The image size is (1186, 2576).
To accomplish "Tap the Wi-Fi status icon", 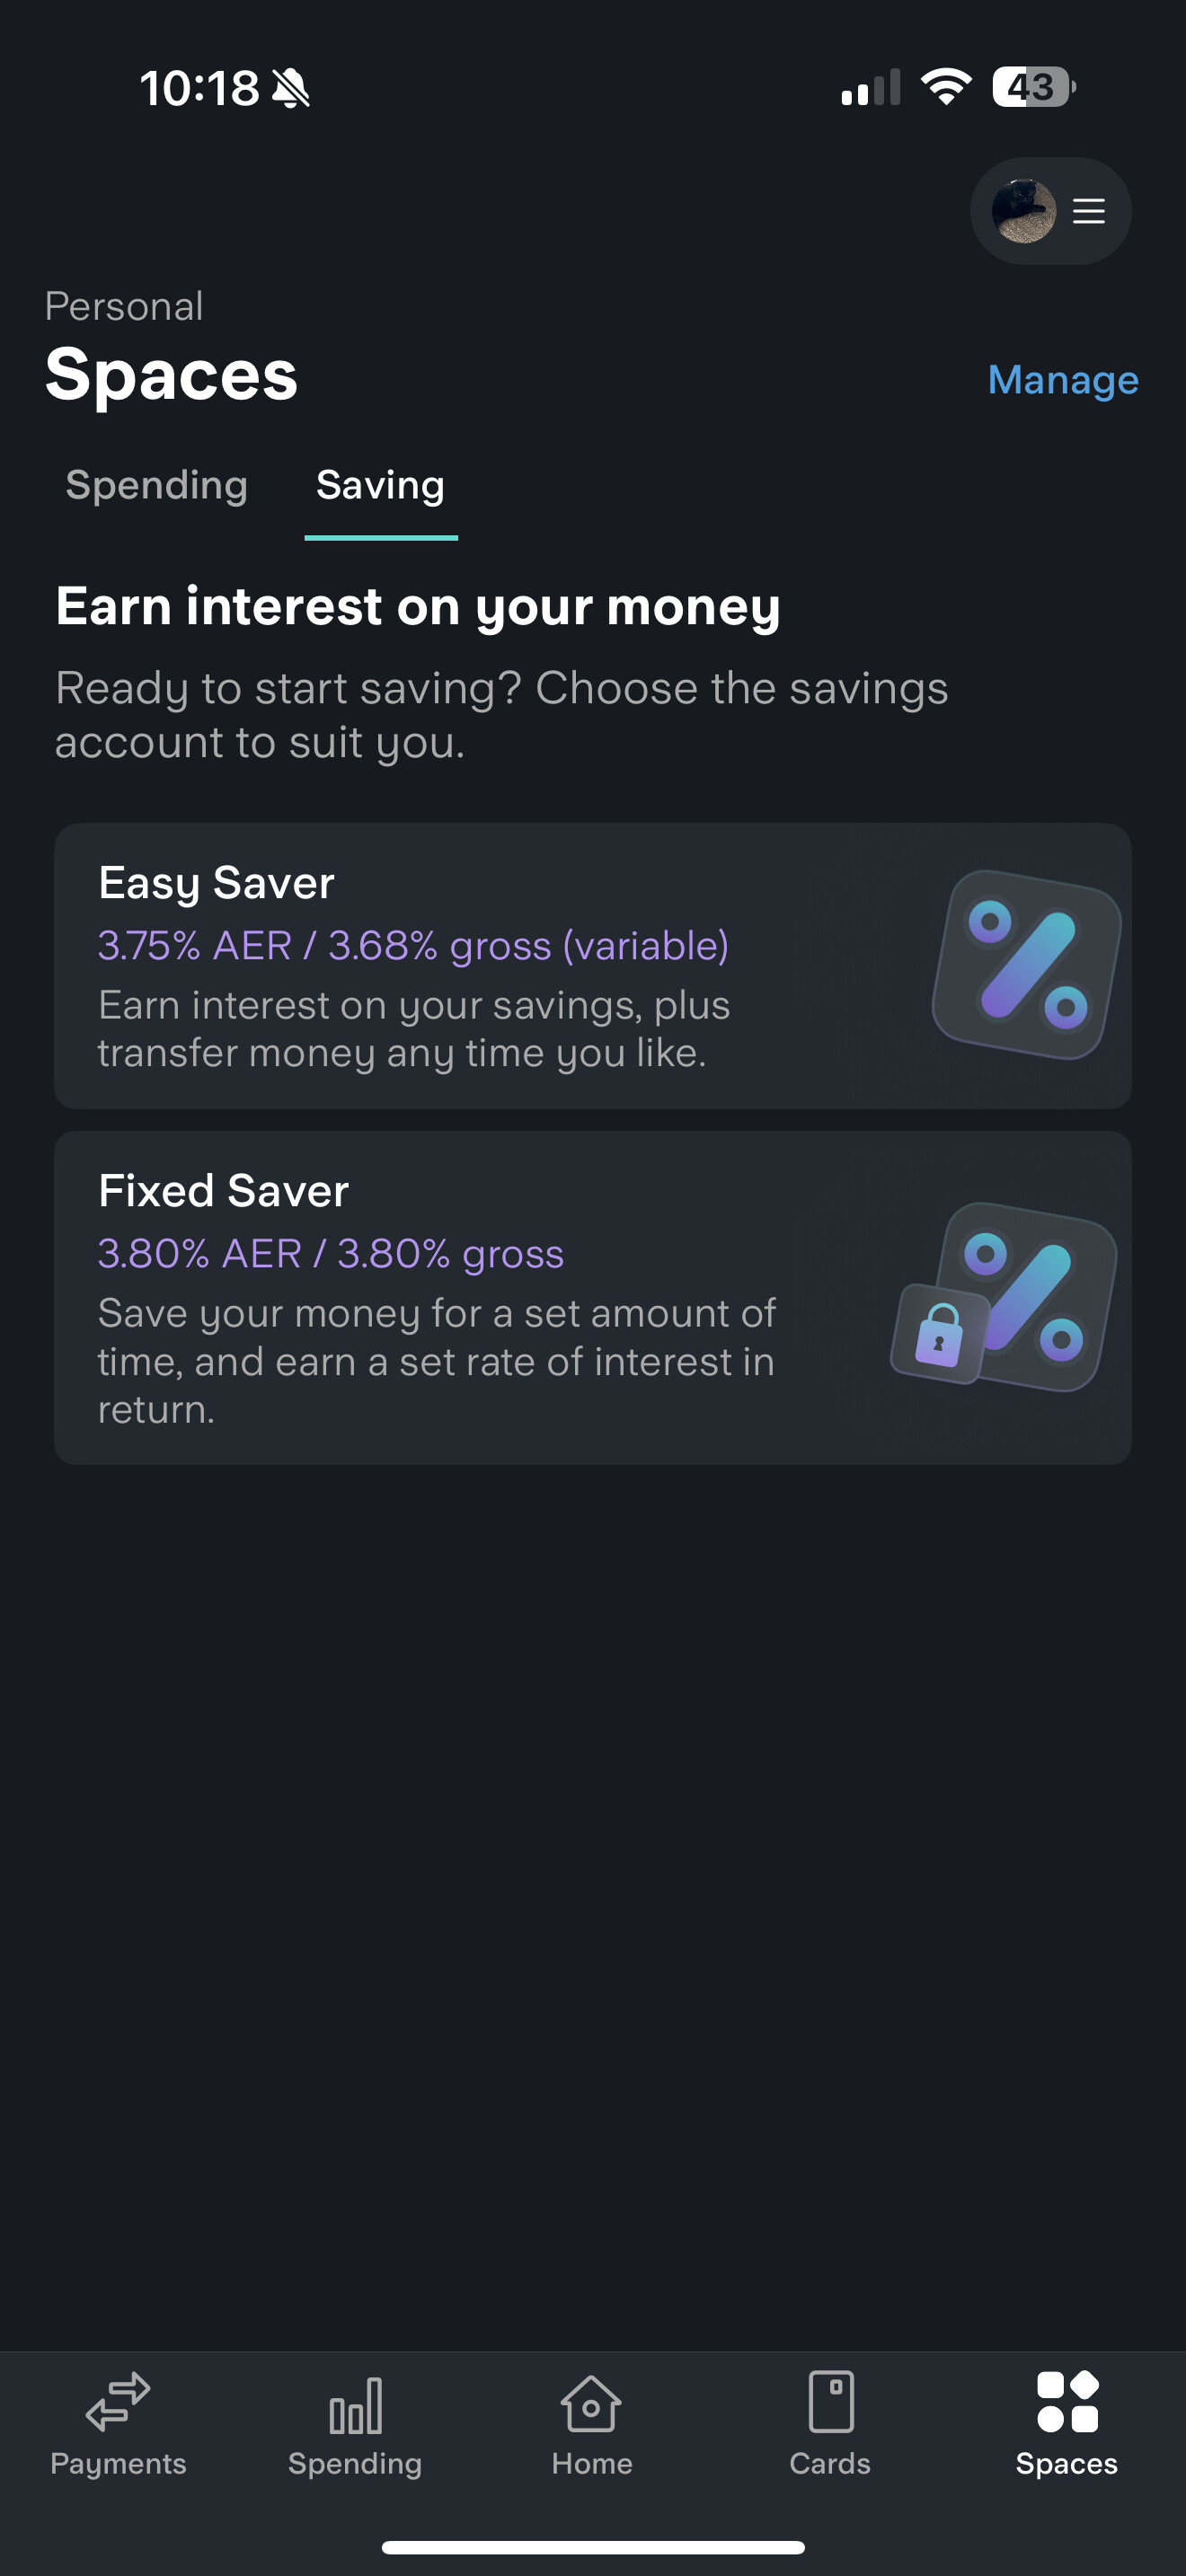I will click(946, 87).
